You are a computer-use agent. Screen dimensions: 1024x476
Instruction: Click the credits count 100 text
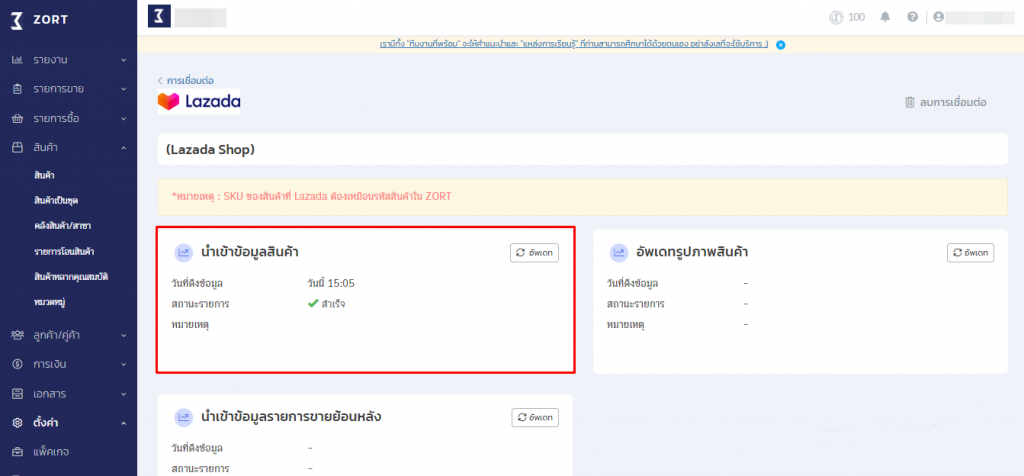pyautogui.click(x=857, y=17)
